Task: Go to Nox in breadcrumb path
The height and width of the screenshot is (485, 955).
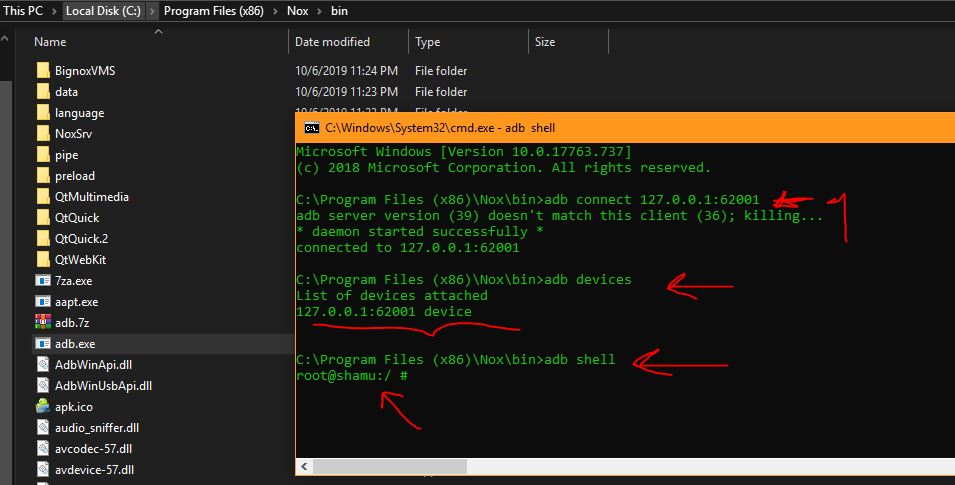Action: 297,10
